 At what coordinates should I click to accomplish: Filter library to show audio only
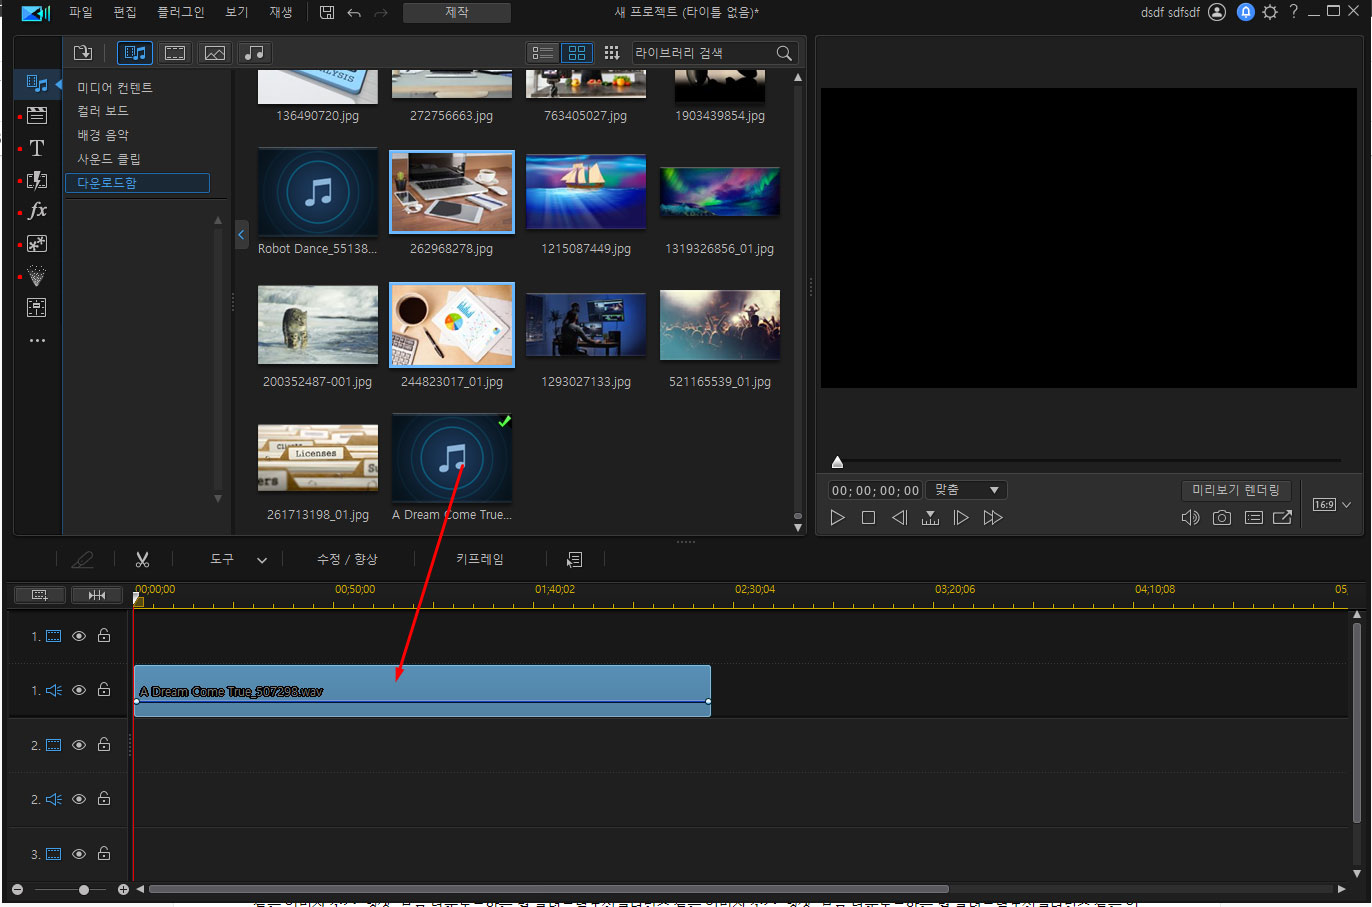coord(255,53)
